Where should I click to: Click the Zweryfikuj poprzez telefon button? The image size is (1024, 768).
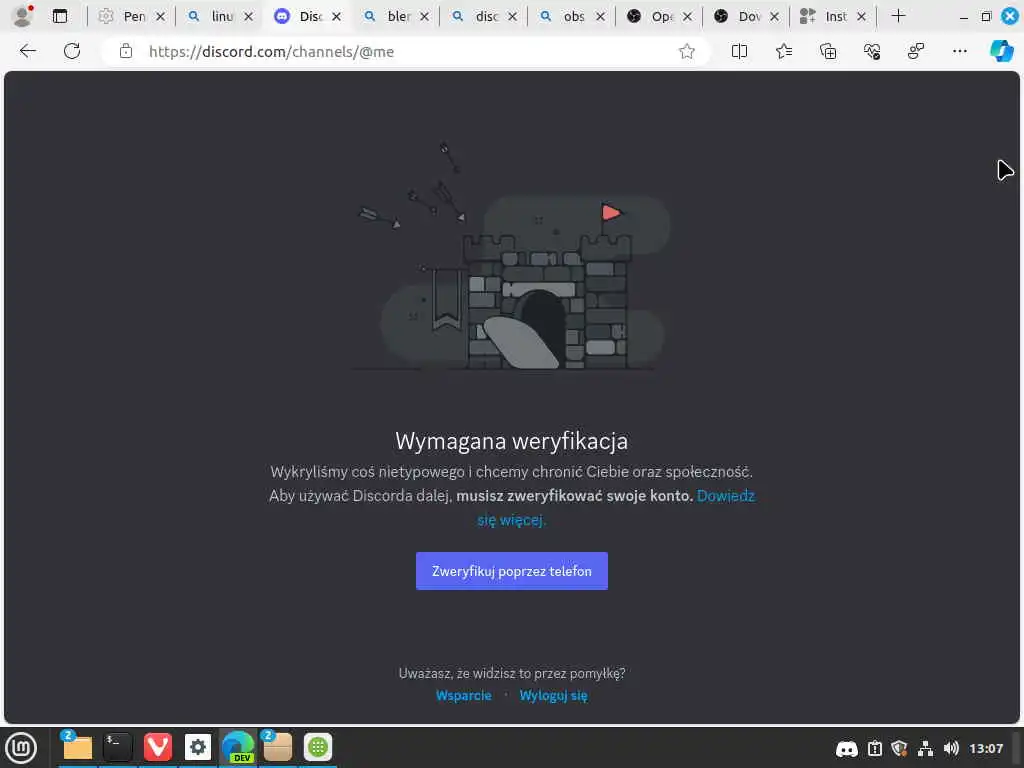click(511, 571)
